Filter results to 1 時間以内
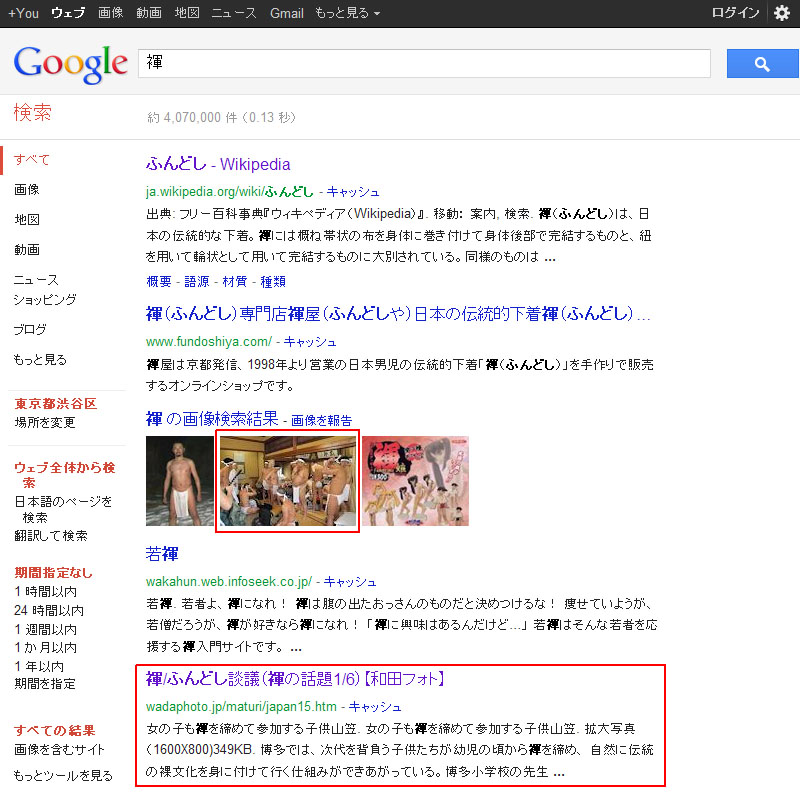800x800 pixels. (46, 592)
